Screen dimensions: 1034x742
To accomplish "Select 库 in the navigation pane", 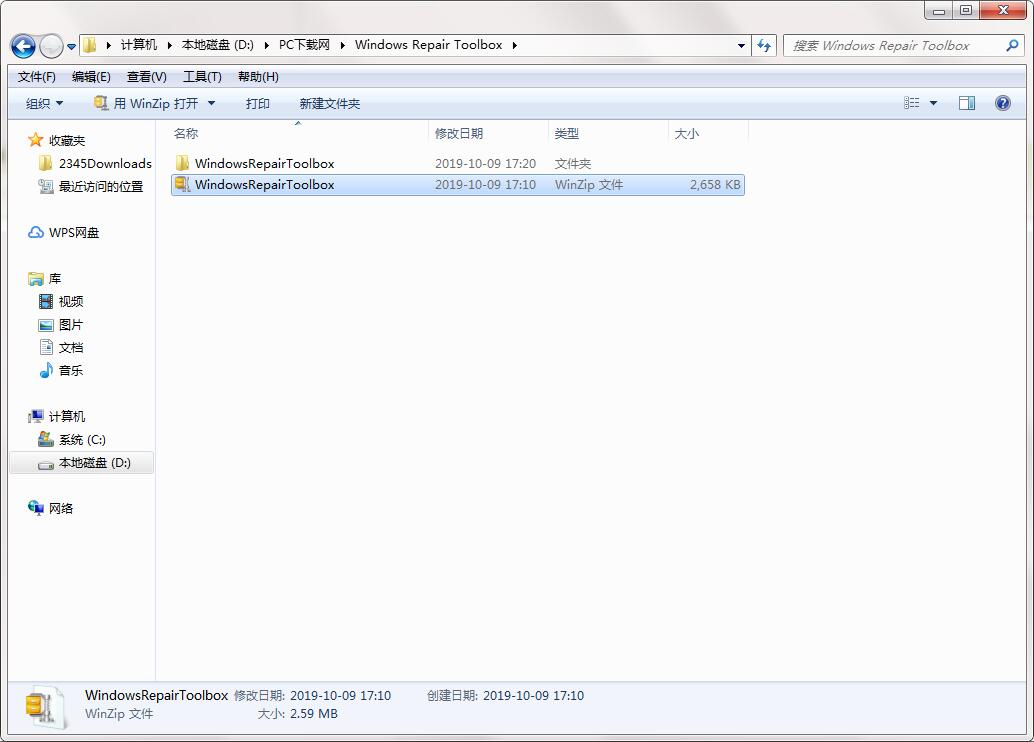I will pyautogui.click(x=55, y=278).
